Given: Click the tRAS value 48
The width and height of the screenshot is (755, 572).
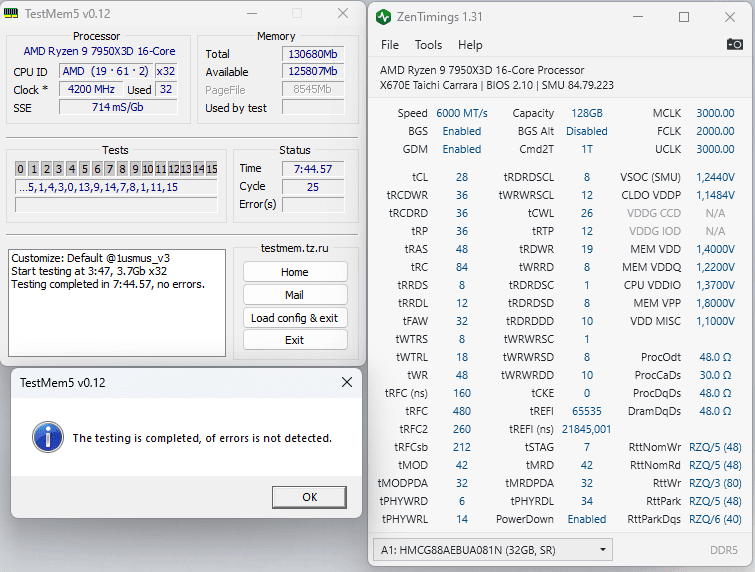Looking at the screenshot, I should [462, 249].
